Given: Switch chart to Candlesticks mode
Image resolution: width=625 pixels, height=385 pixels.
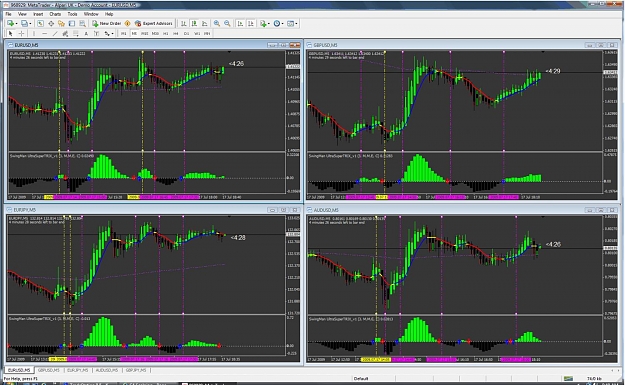Looking at the screenshot, I should click(x=194, y=24).
